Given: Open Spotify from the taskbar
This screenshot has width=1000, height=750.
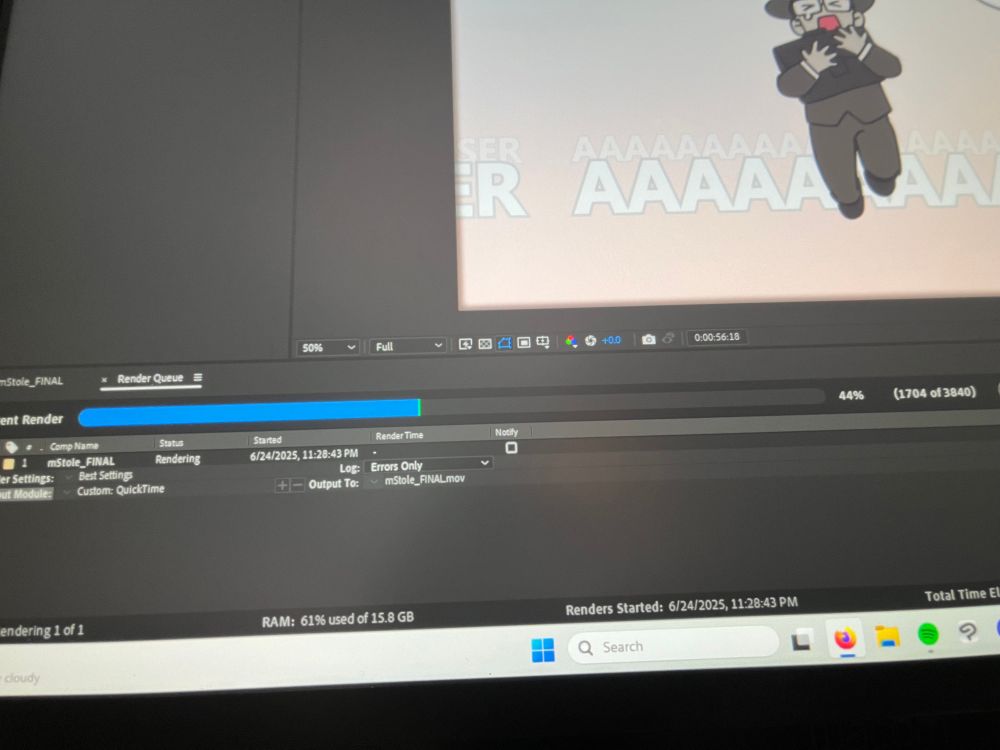Looking at the screenshot, I should coord(929,634).
